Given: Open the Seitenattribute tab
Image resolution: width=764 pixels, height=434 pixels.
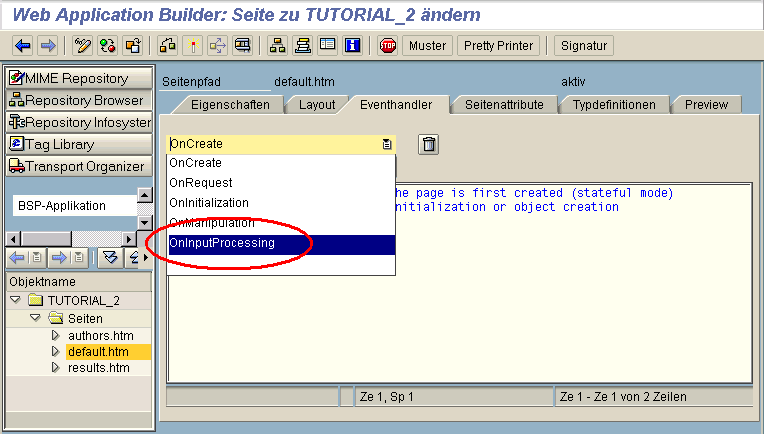Looking at the screenshot, I should [x=504, y=104].
